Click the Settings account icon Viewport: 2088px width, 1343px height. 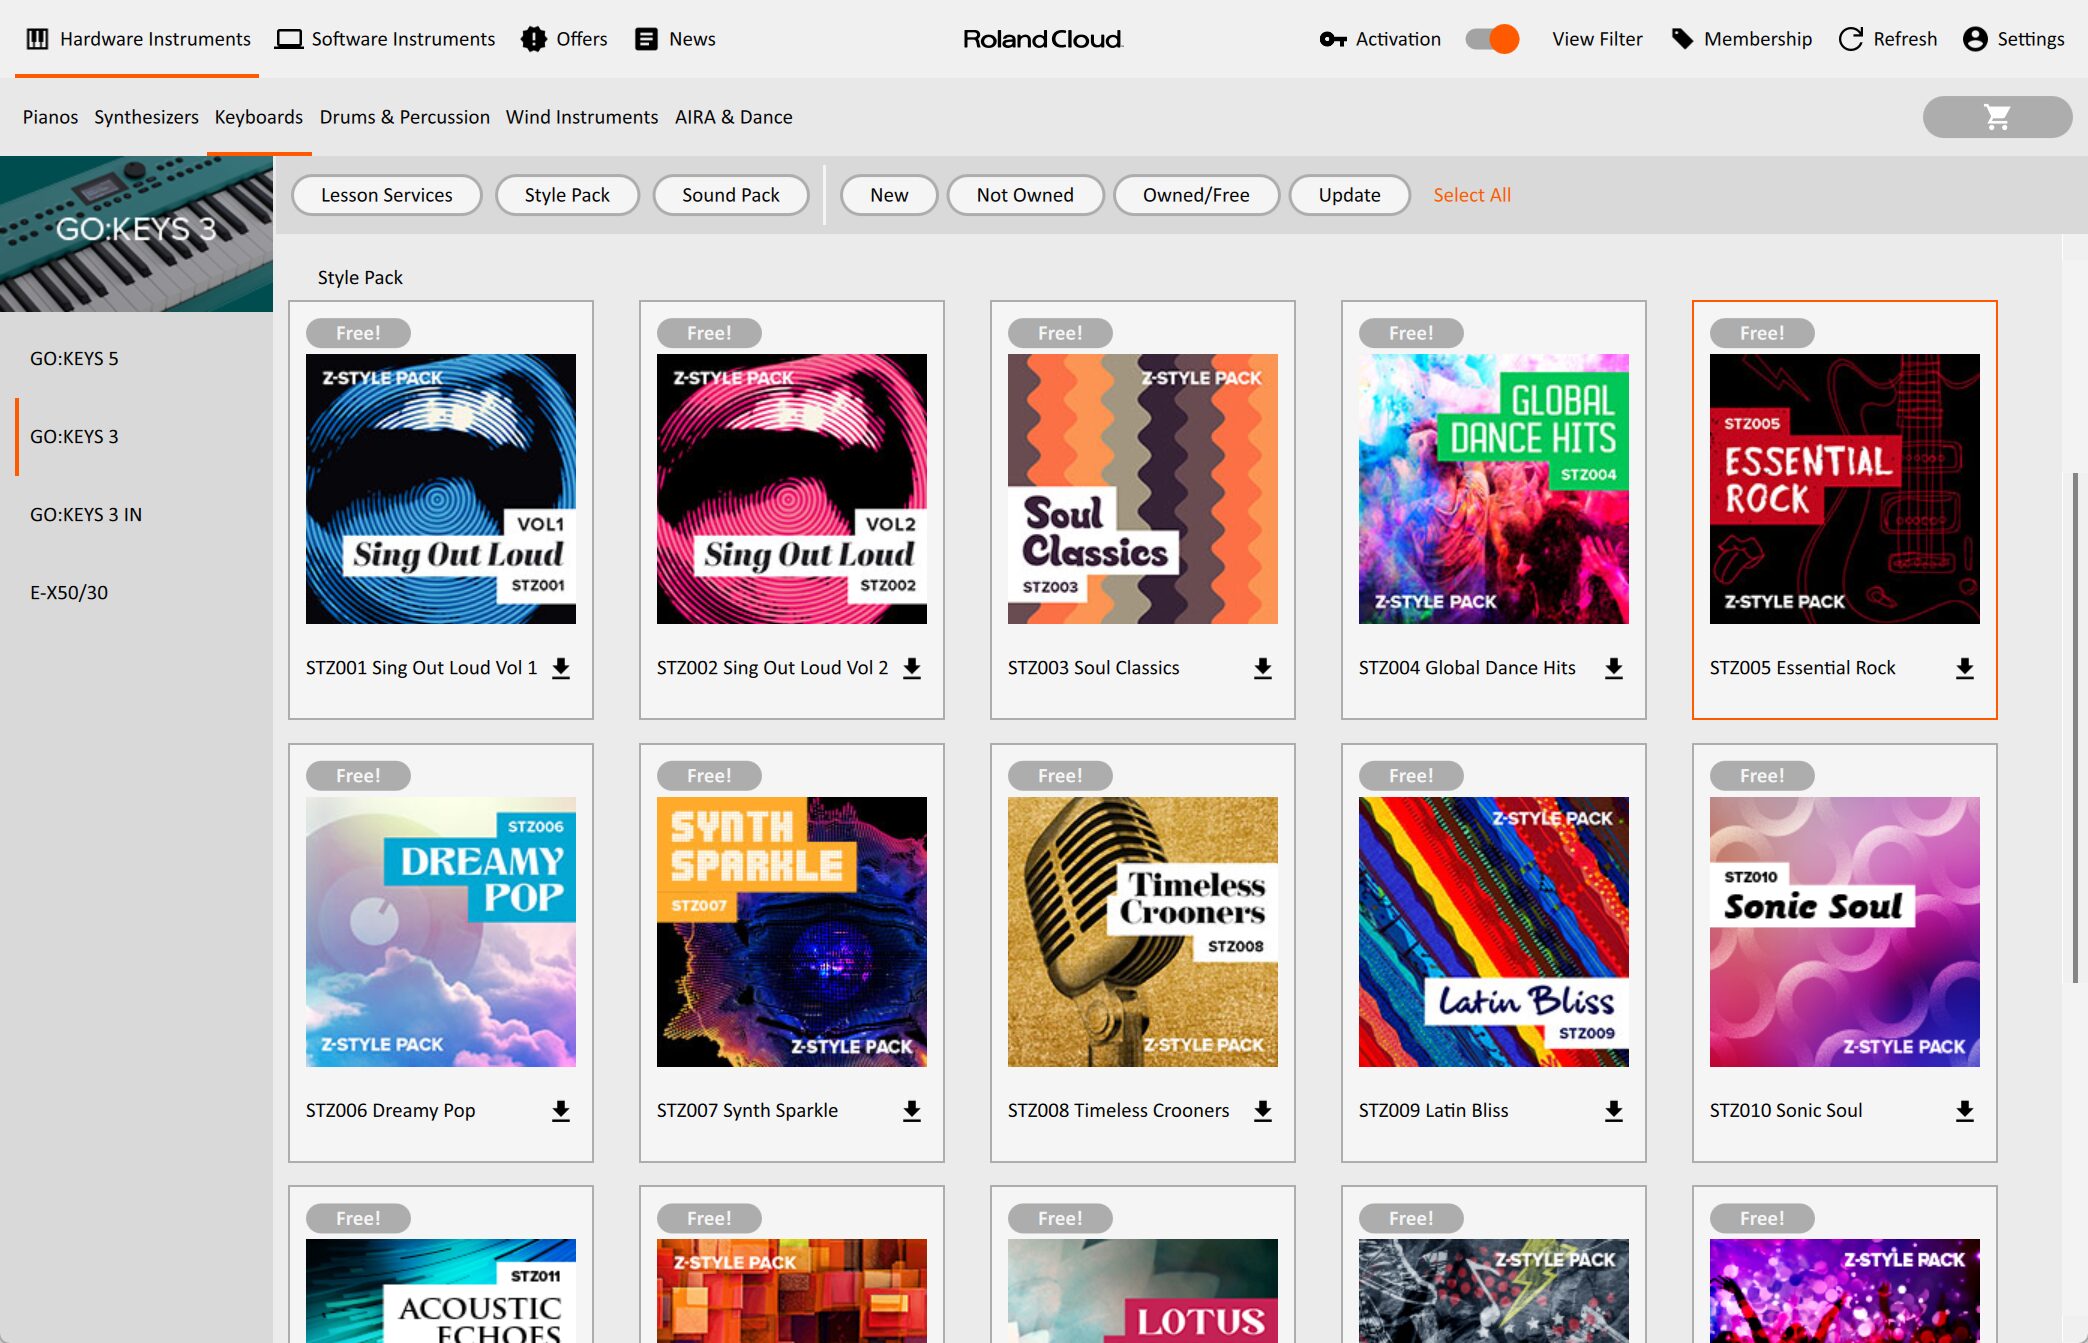(1975, 39)
